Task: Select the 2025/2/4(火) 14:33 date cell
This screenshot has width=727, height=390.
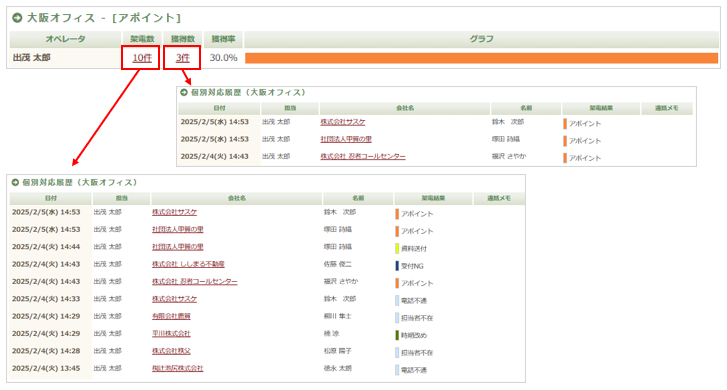Action: 46,299
